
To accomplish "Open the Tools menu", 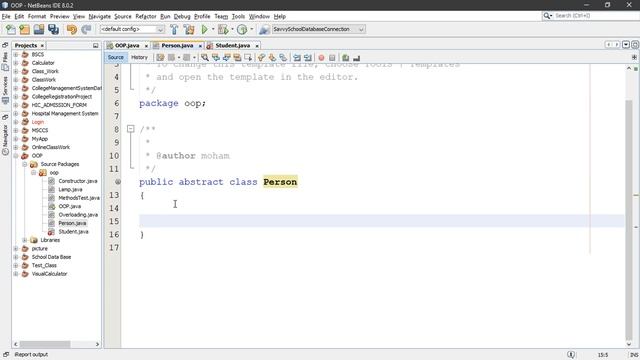I will 238,16.
